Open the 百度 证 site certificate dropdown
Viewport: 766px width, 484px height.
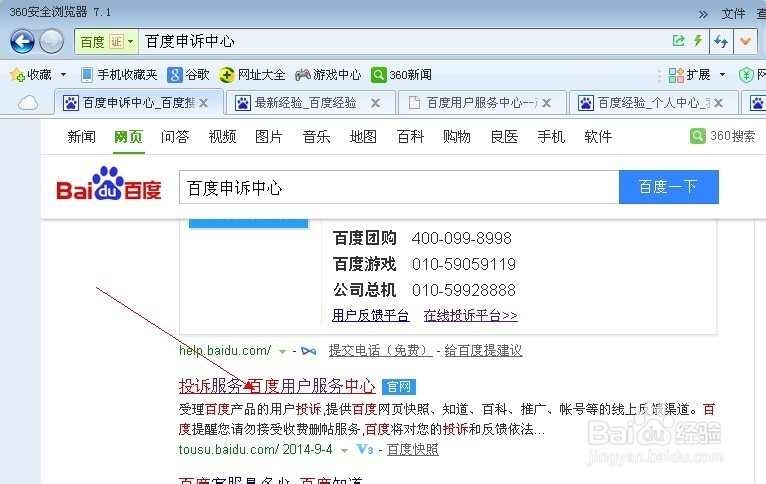106,42
